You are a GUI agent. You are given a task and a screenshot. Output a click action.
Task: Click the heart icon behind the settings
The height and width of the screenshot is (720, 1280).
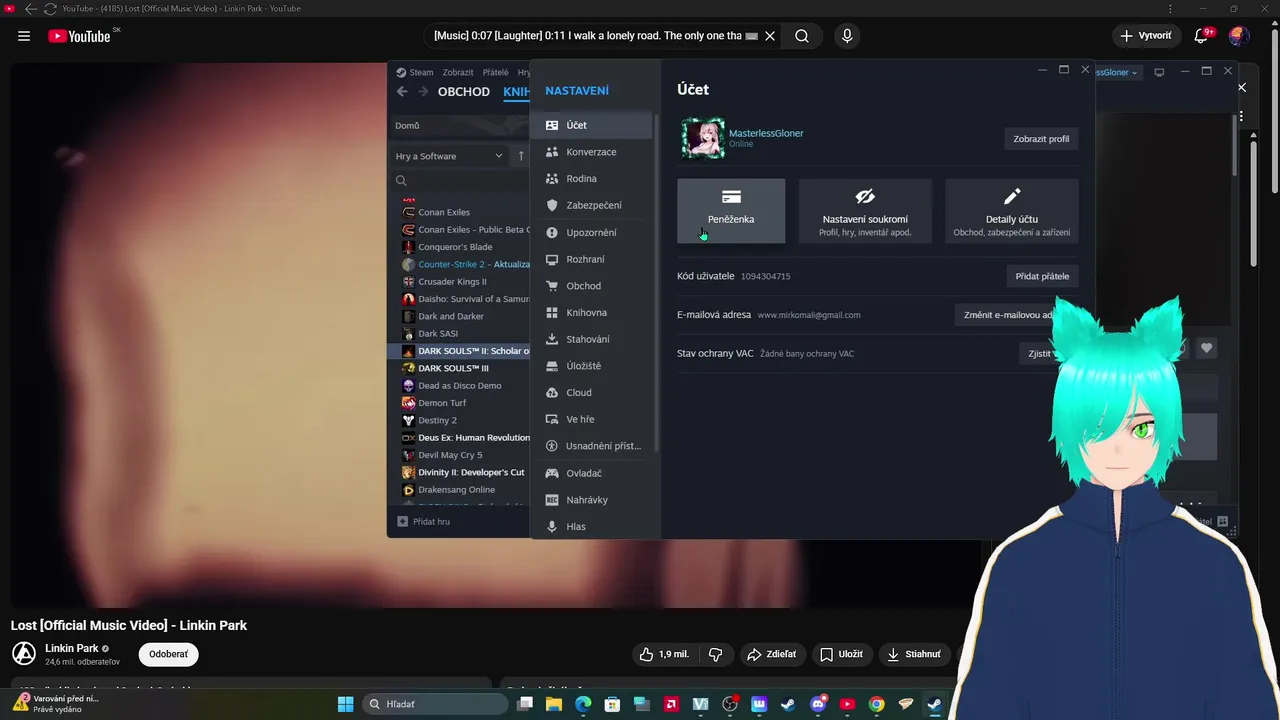[1207, 348]
